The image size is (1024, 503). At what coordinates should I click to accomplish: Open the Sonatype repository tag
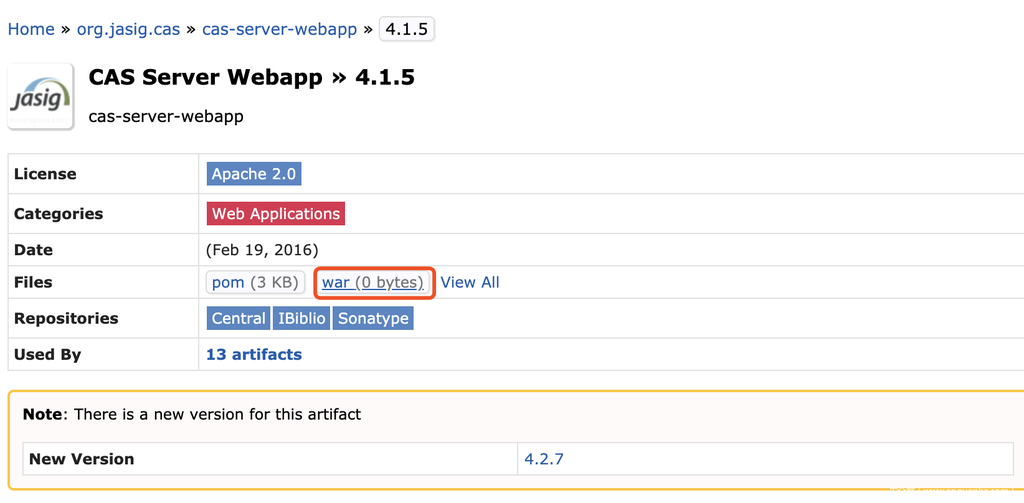pyautogui.click(x=373, y=319)
